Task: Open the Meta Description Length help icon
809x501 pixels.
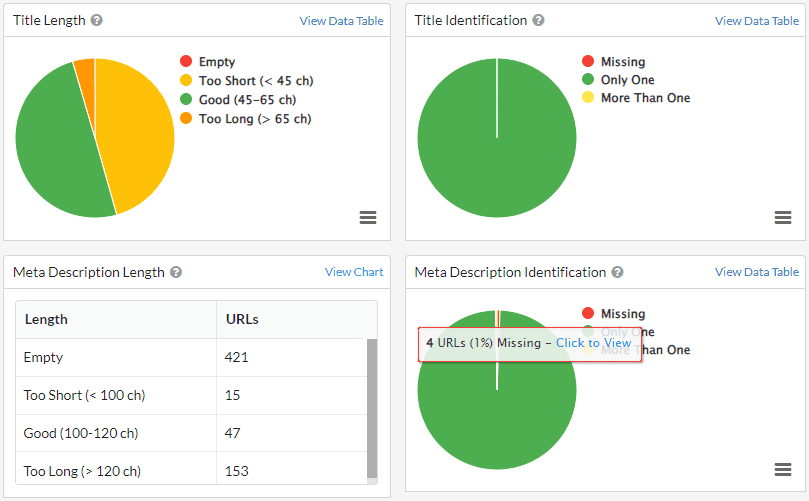Action: point(176,272)
